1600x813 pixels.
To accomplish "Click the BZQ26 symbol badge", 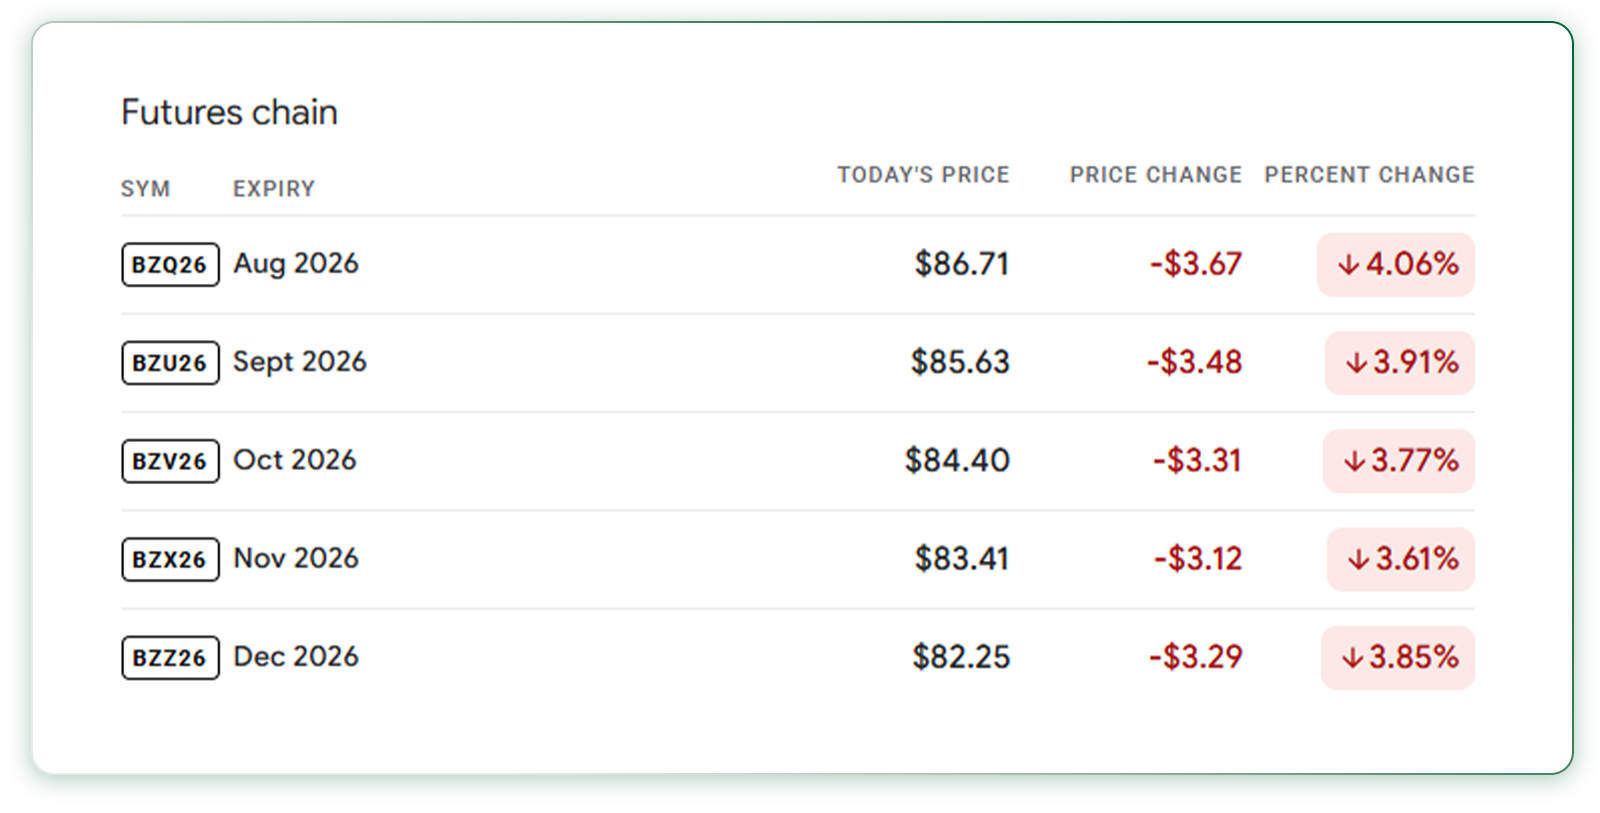I will point(170,265).
